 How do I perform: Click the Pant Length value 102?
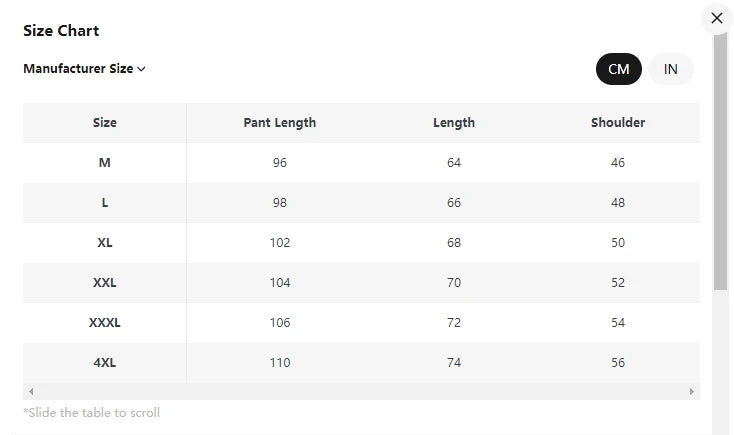click(280, 243)
